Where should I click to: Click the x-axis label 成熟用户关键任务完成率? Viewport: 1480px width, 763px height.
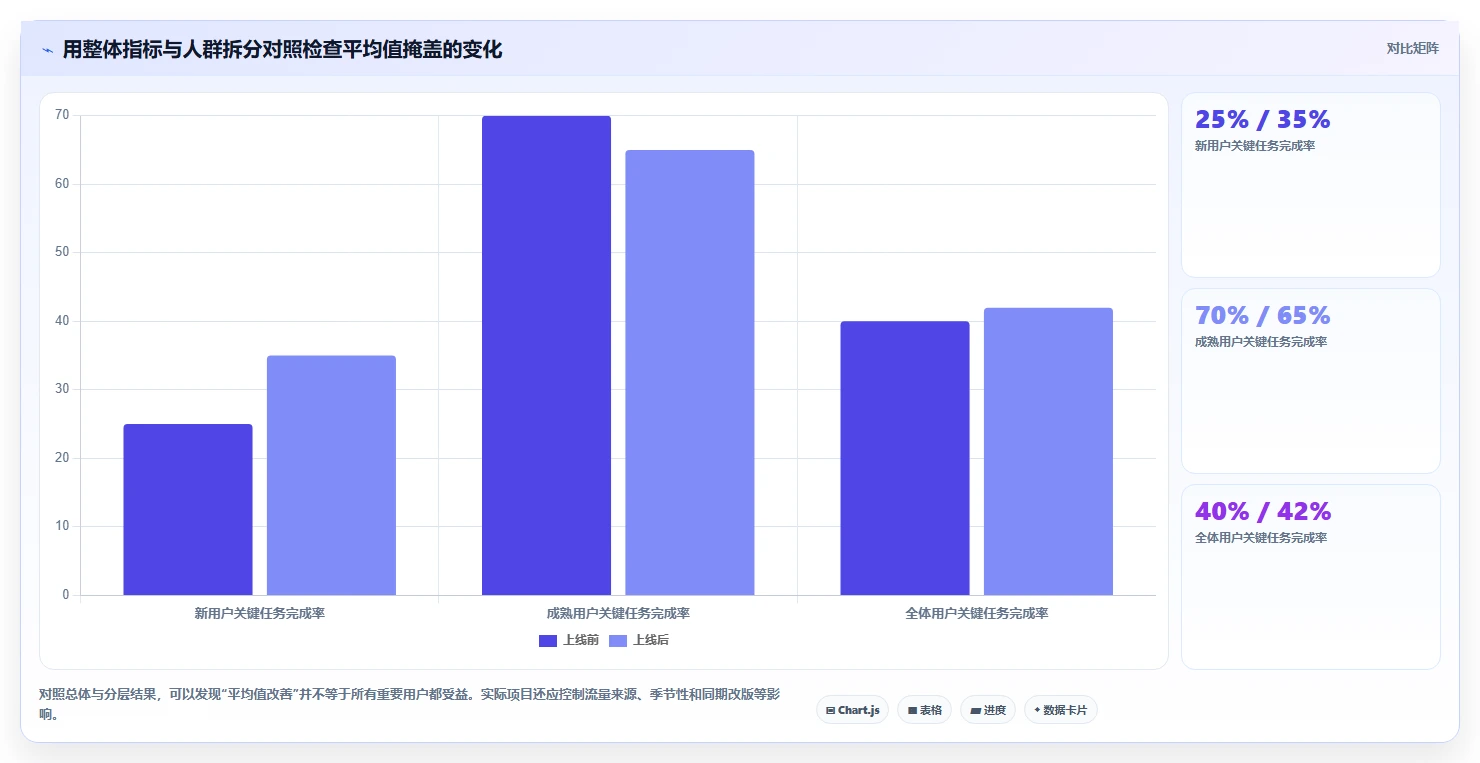pyautogui.click(x=618, y=613)
